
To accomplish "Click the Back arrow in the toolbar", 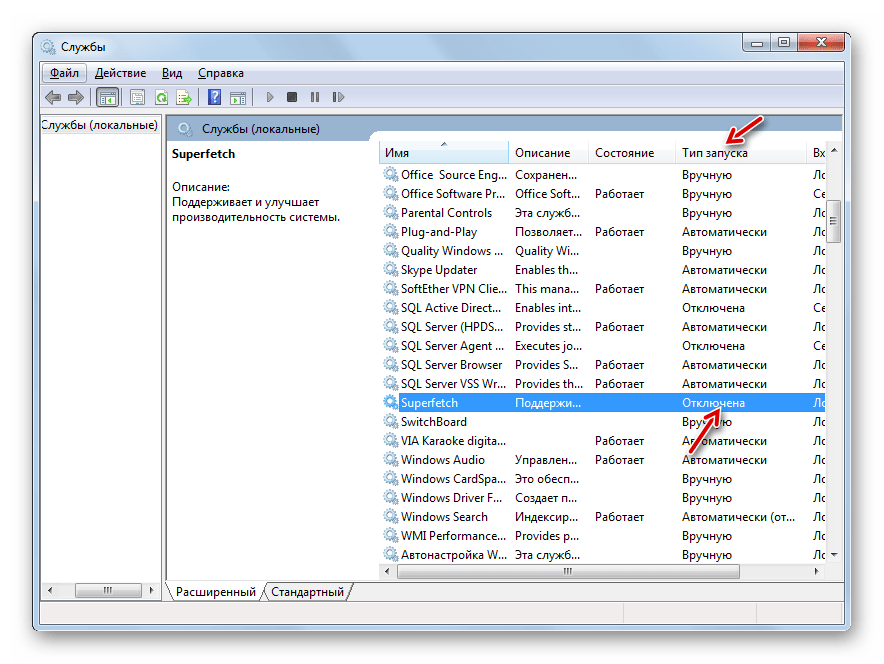I will tap(53, 98).
